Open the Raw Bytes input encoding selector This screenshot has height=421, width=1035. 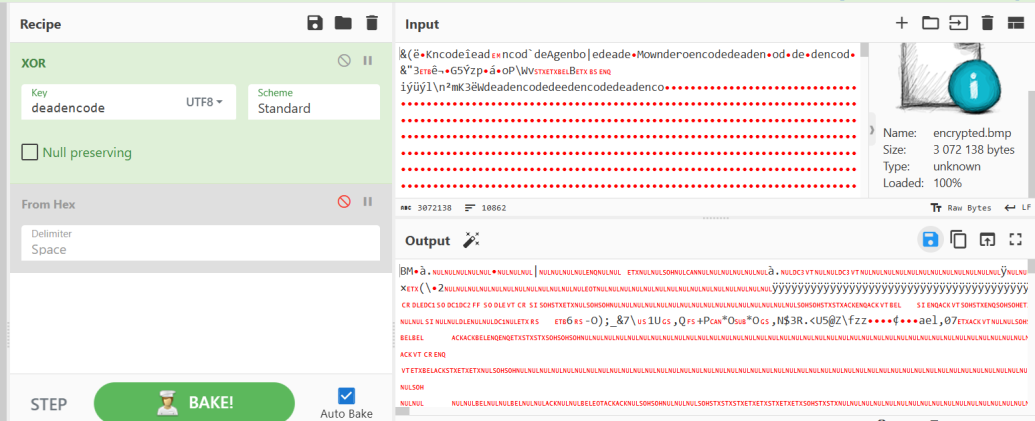coord(960,207)
